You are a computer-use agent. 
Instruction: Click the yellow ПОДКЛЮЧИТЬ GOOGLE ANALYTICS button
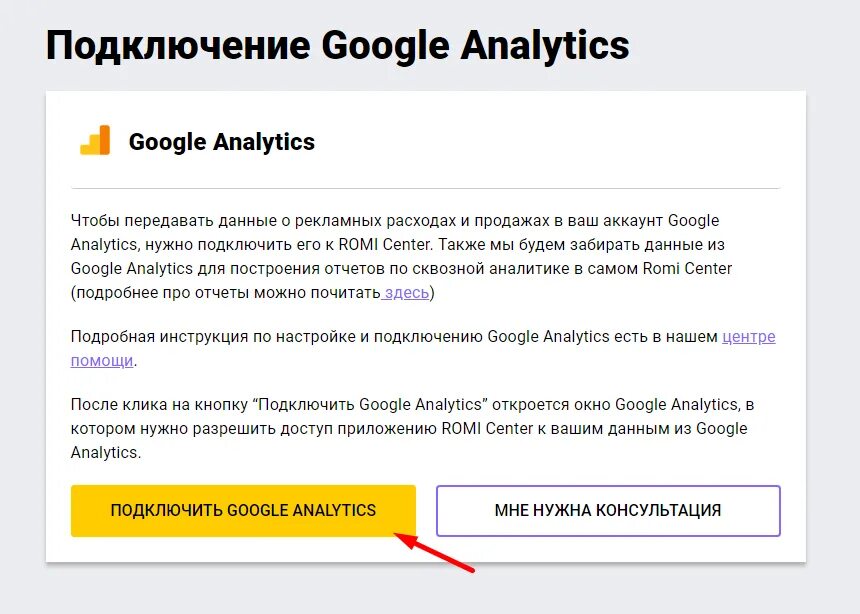point(243,510)
